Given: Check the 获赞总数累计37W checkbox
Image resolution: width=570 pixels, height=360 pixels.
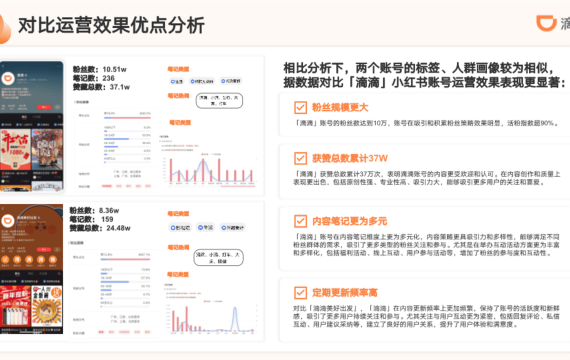Looking at the screenshot, I should [300, 158].
